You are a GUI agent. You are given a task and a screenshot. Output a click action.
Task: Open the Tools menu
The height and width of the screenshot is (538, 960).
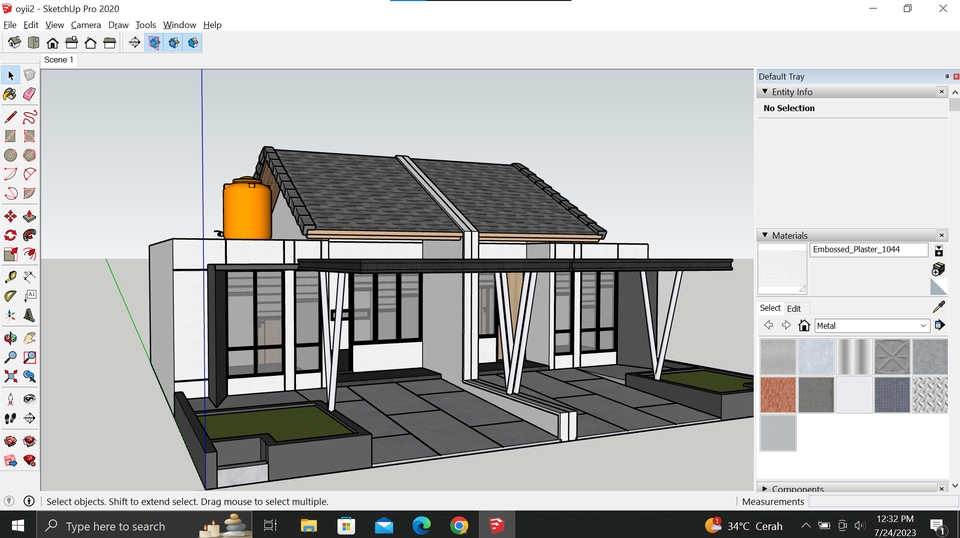(x=146, y=25)
